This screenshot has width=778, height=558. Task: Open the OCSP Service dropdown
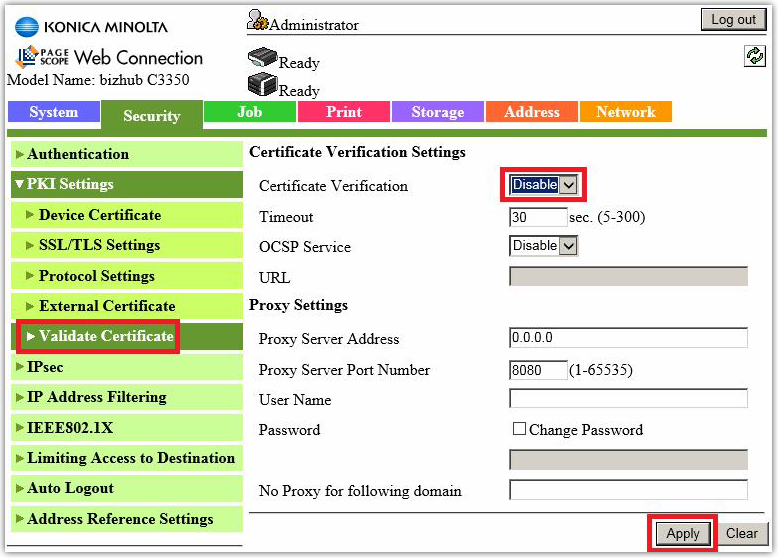pos(543,246)
